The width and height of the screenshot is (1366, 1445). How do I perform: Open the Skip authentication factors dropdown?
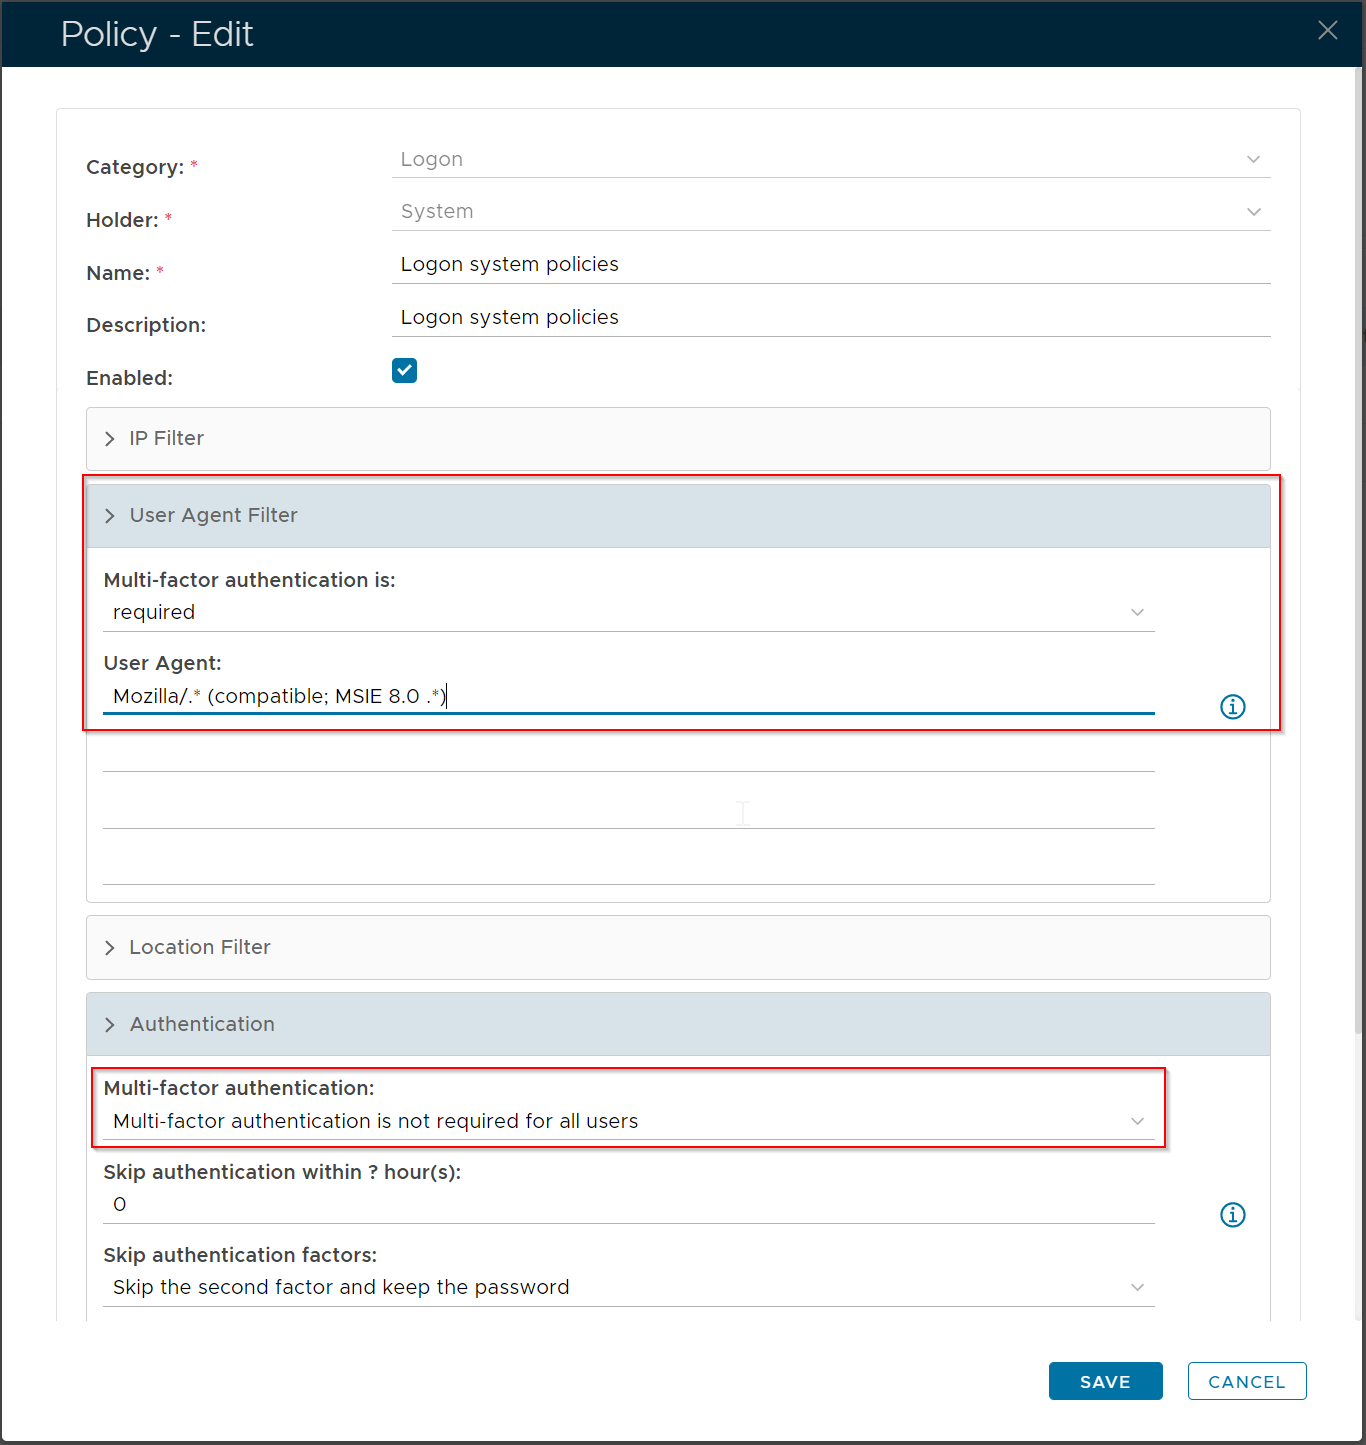point(628,1288)
